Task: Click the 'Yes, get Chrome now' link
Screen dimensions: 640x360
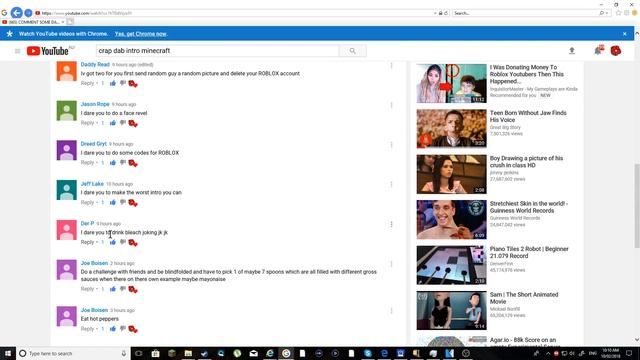Action: tap(140, 34)
